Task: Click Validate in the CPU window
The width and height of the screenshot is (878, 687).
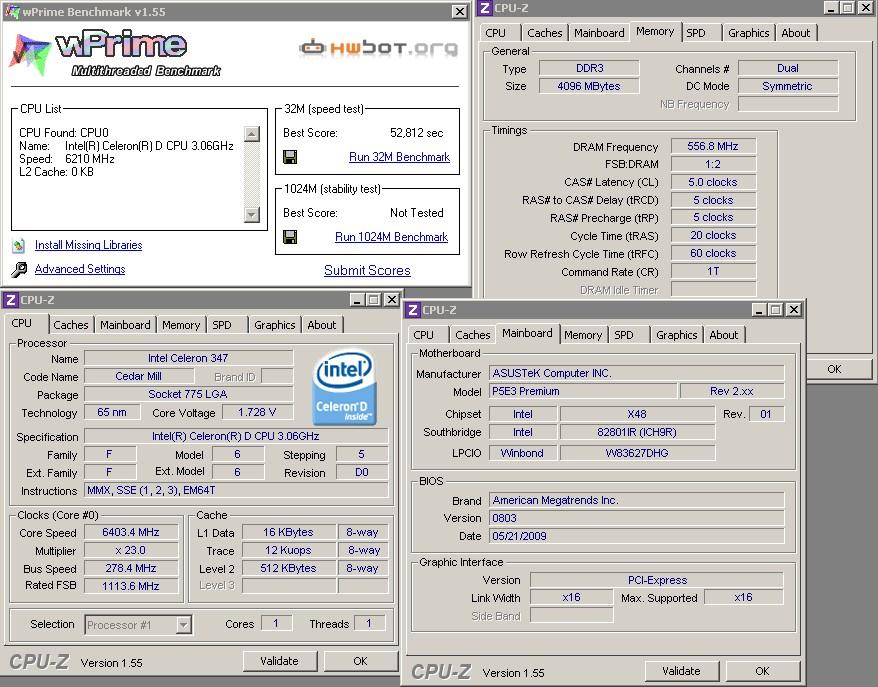Action: pos(279,661)
